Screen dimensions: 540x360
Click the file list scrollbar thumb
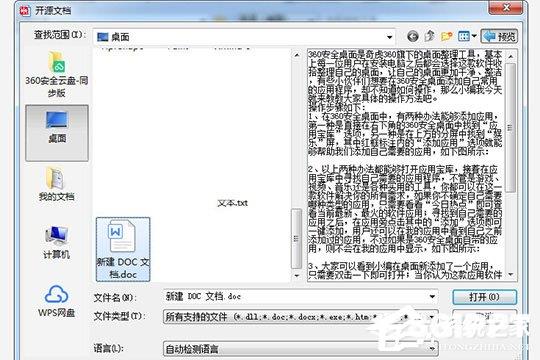(296, 238)
